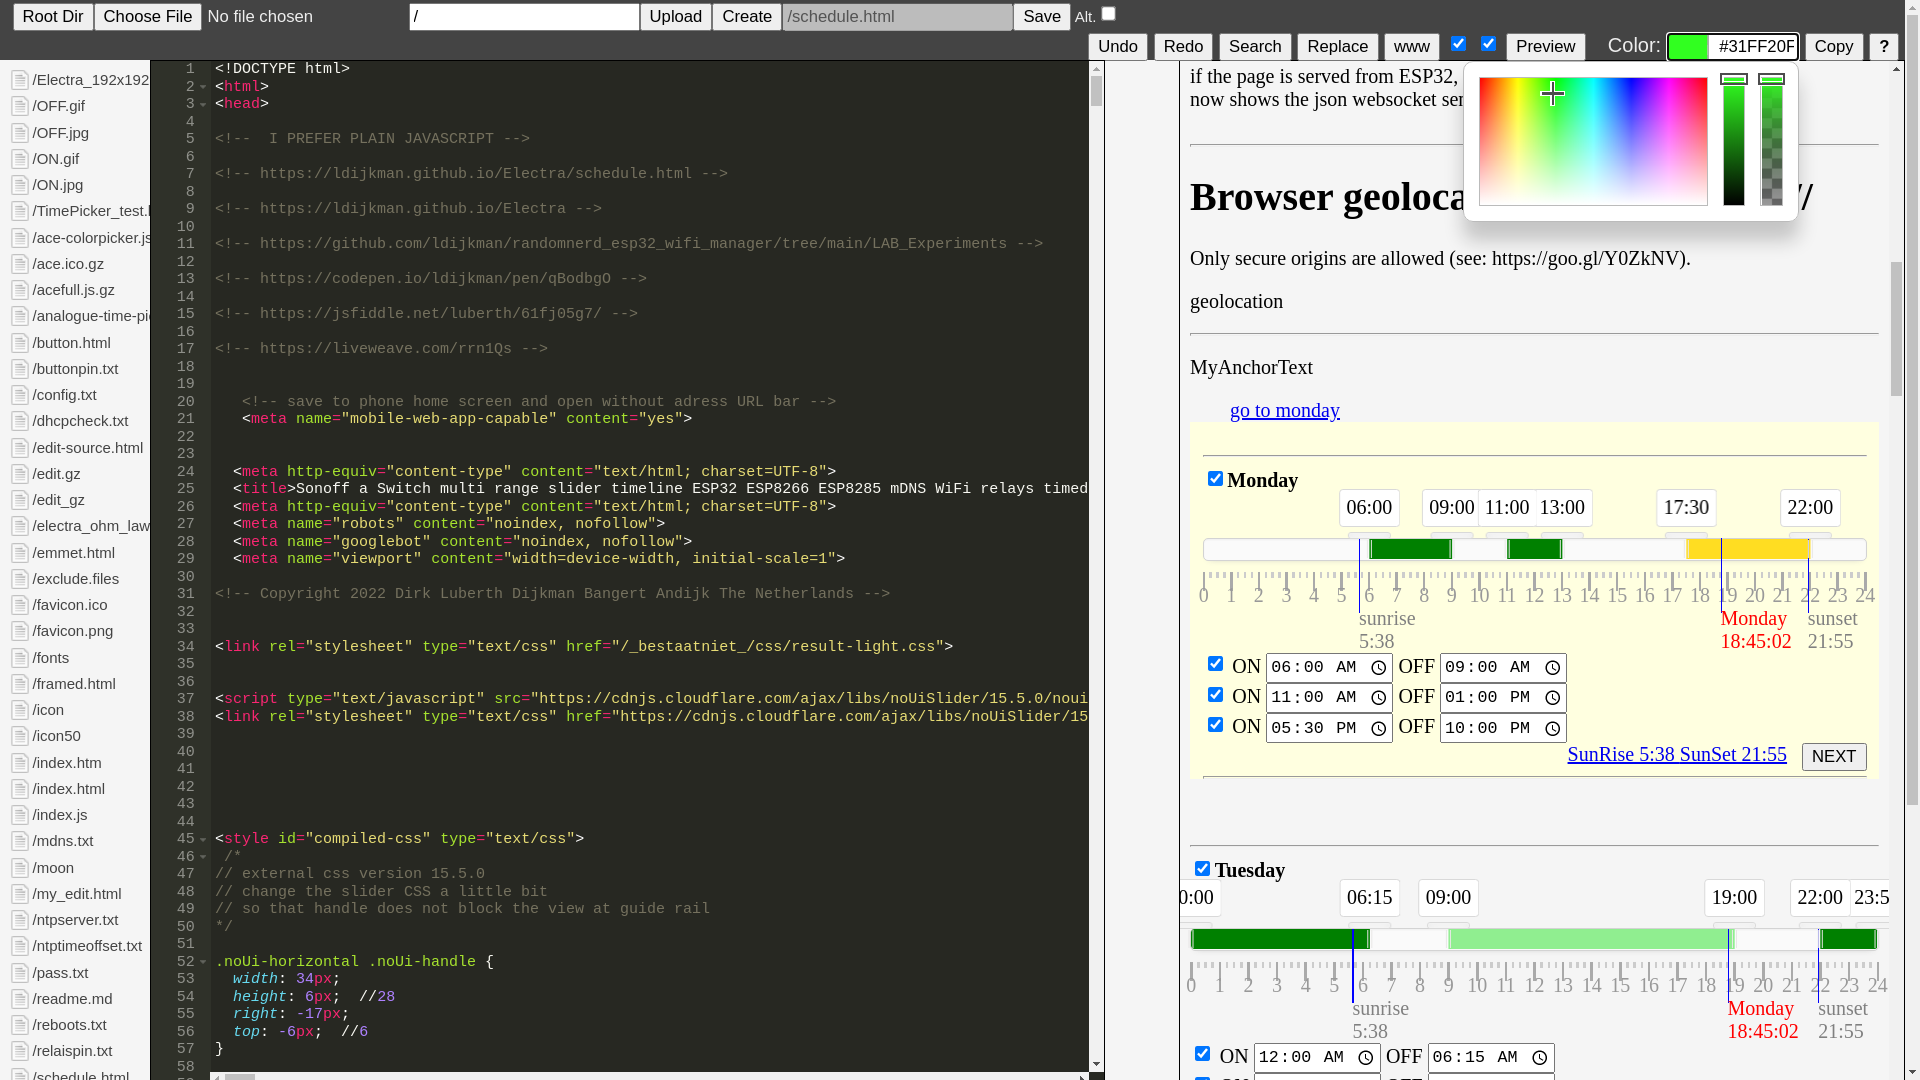
Task: Click the Save button
Action: 1041,17
